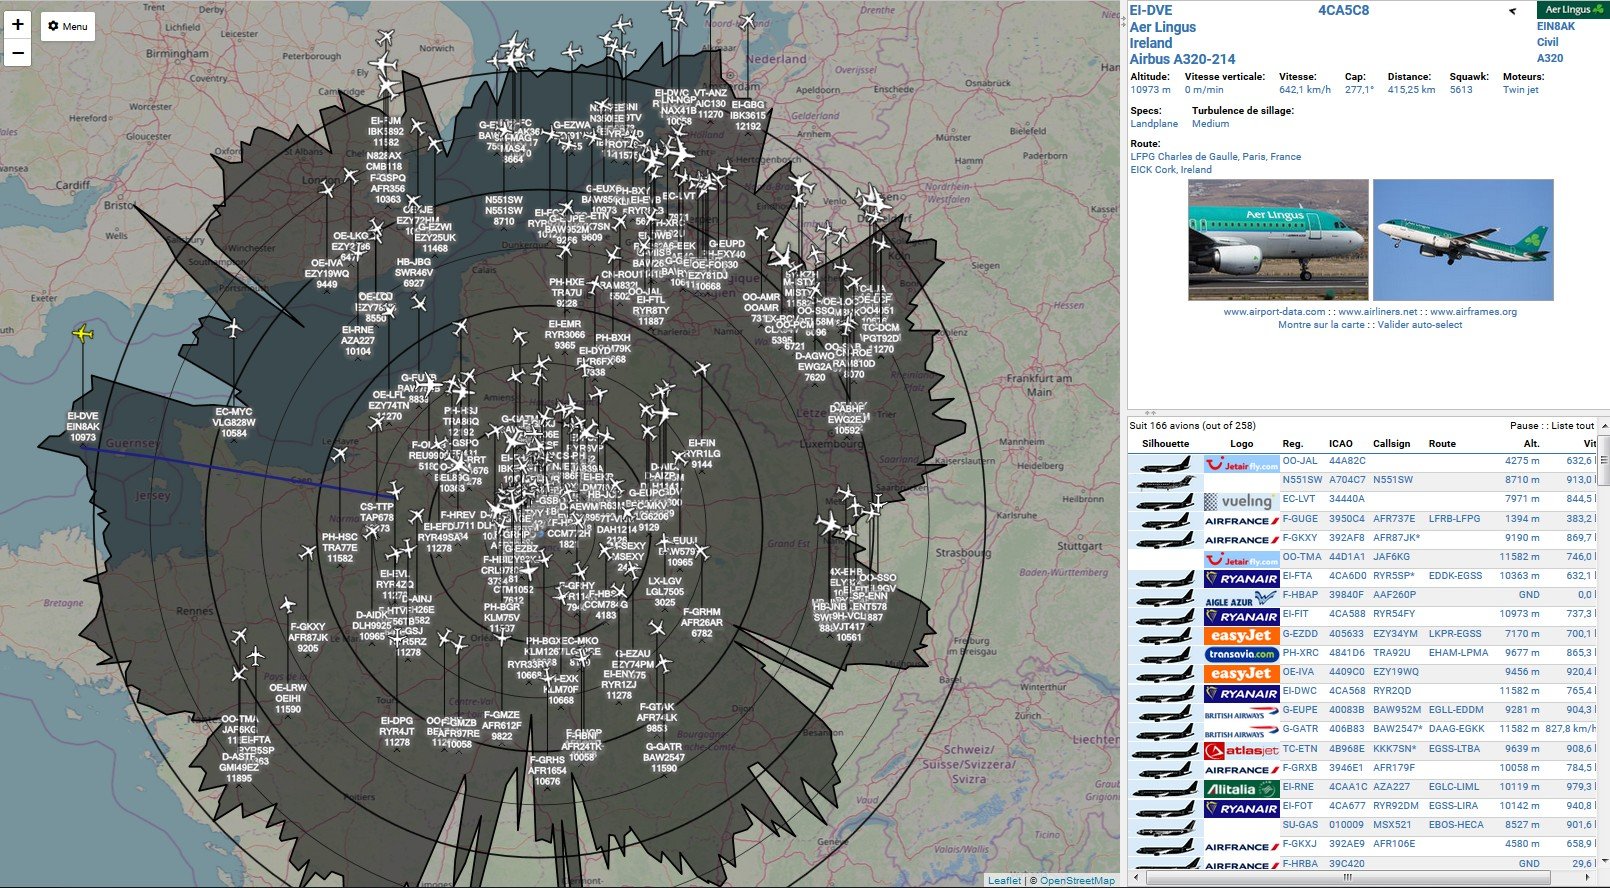Open the Leaflet attribution link
Image resolution: width=1610 pixels, height=888 pixels.
(1004, 881)
